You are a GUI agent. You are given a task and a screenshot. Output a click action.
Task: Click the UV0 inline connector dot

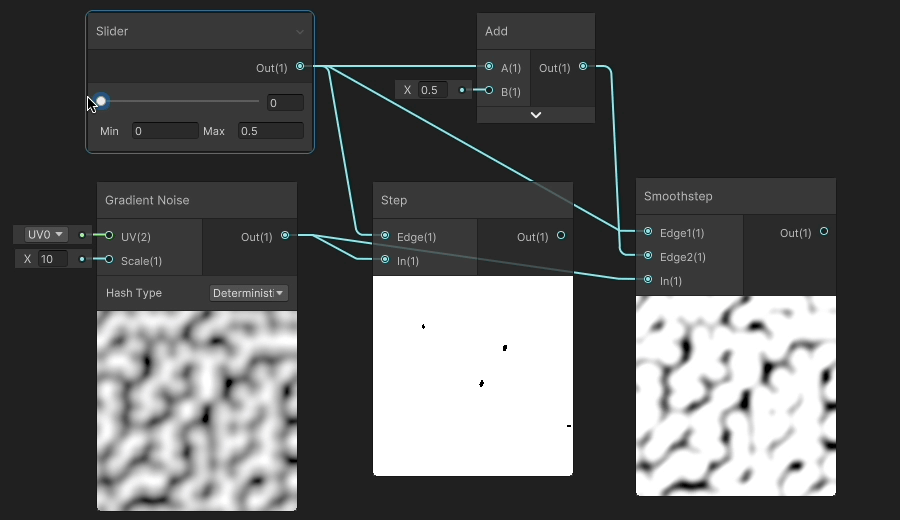coord(82,235)
